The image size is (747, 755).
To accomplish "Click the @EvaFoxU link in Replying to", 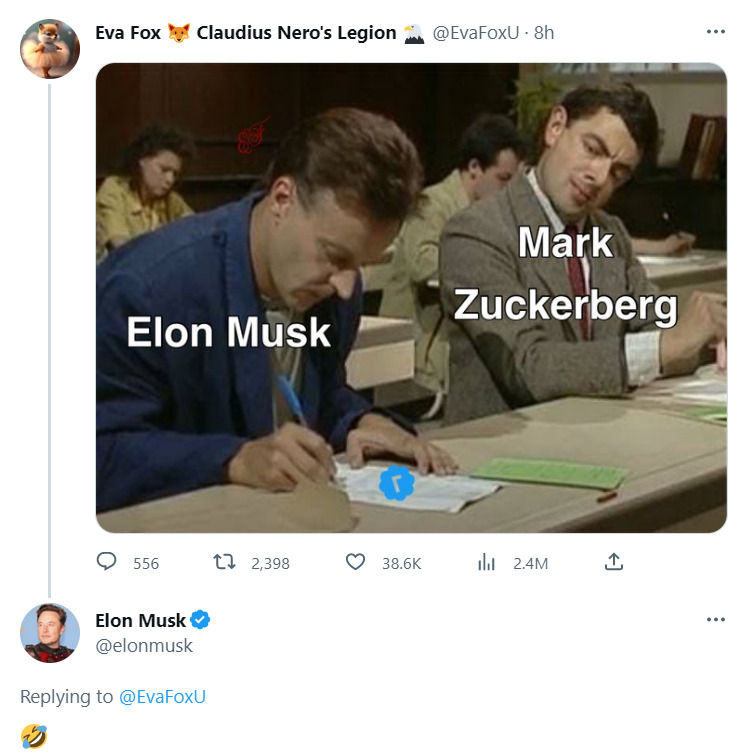I will pos(162,697).
